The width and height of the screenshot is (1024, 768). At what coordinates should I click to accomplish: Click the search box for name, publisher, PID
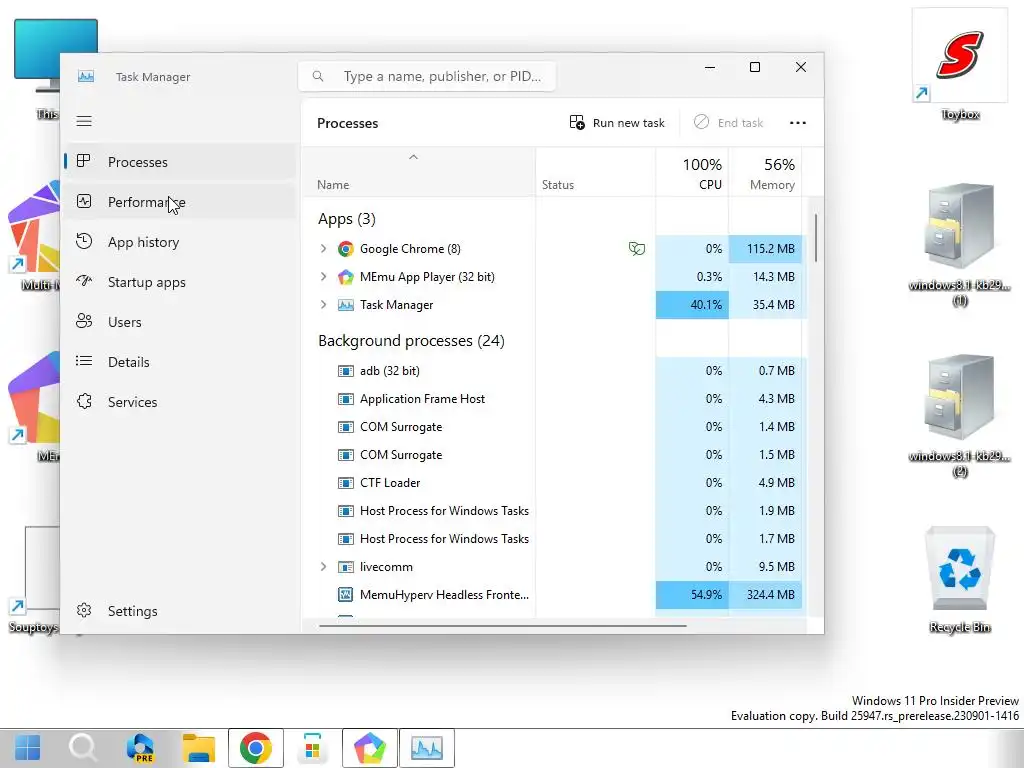(x=426, y=76)
